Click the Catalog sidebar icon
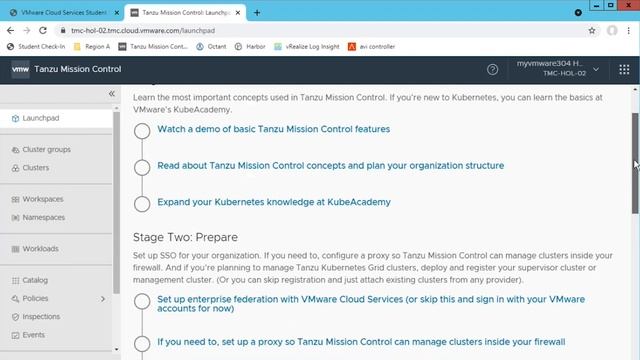The height and width of the screenshot is (360, 640). coord(16,280)
